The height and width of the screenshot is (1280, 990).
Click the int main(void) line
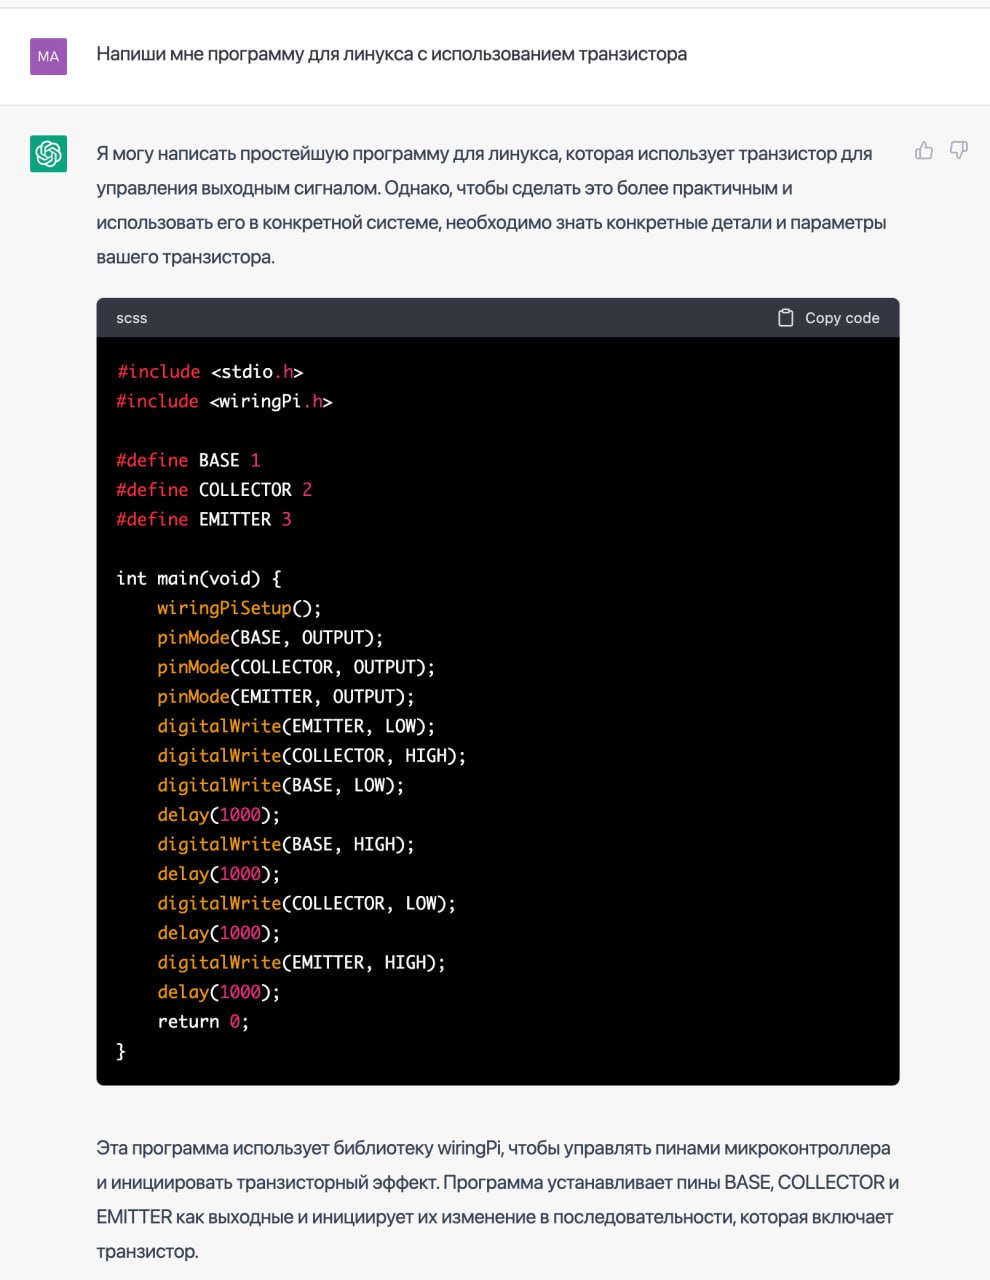pyautogui.click(x=199, y=578)
